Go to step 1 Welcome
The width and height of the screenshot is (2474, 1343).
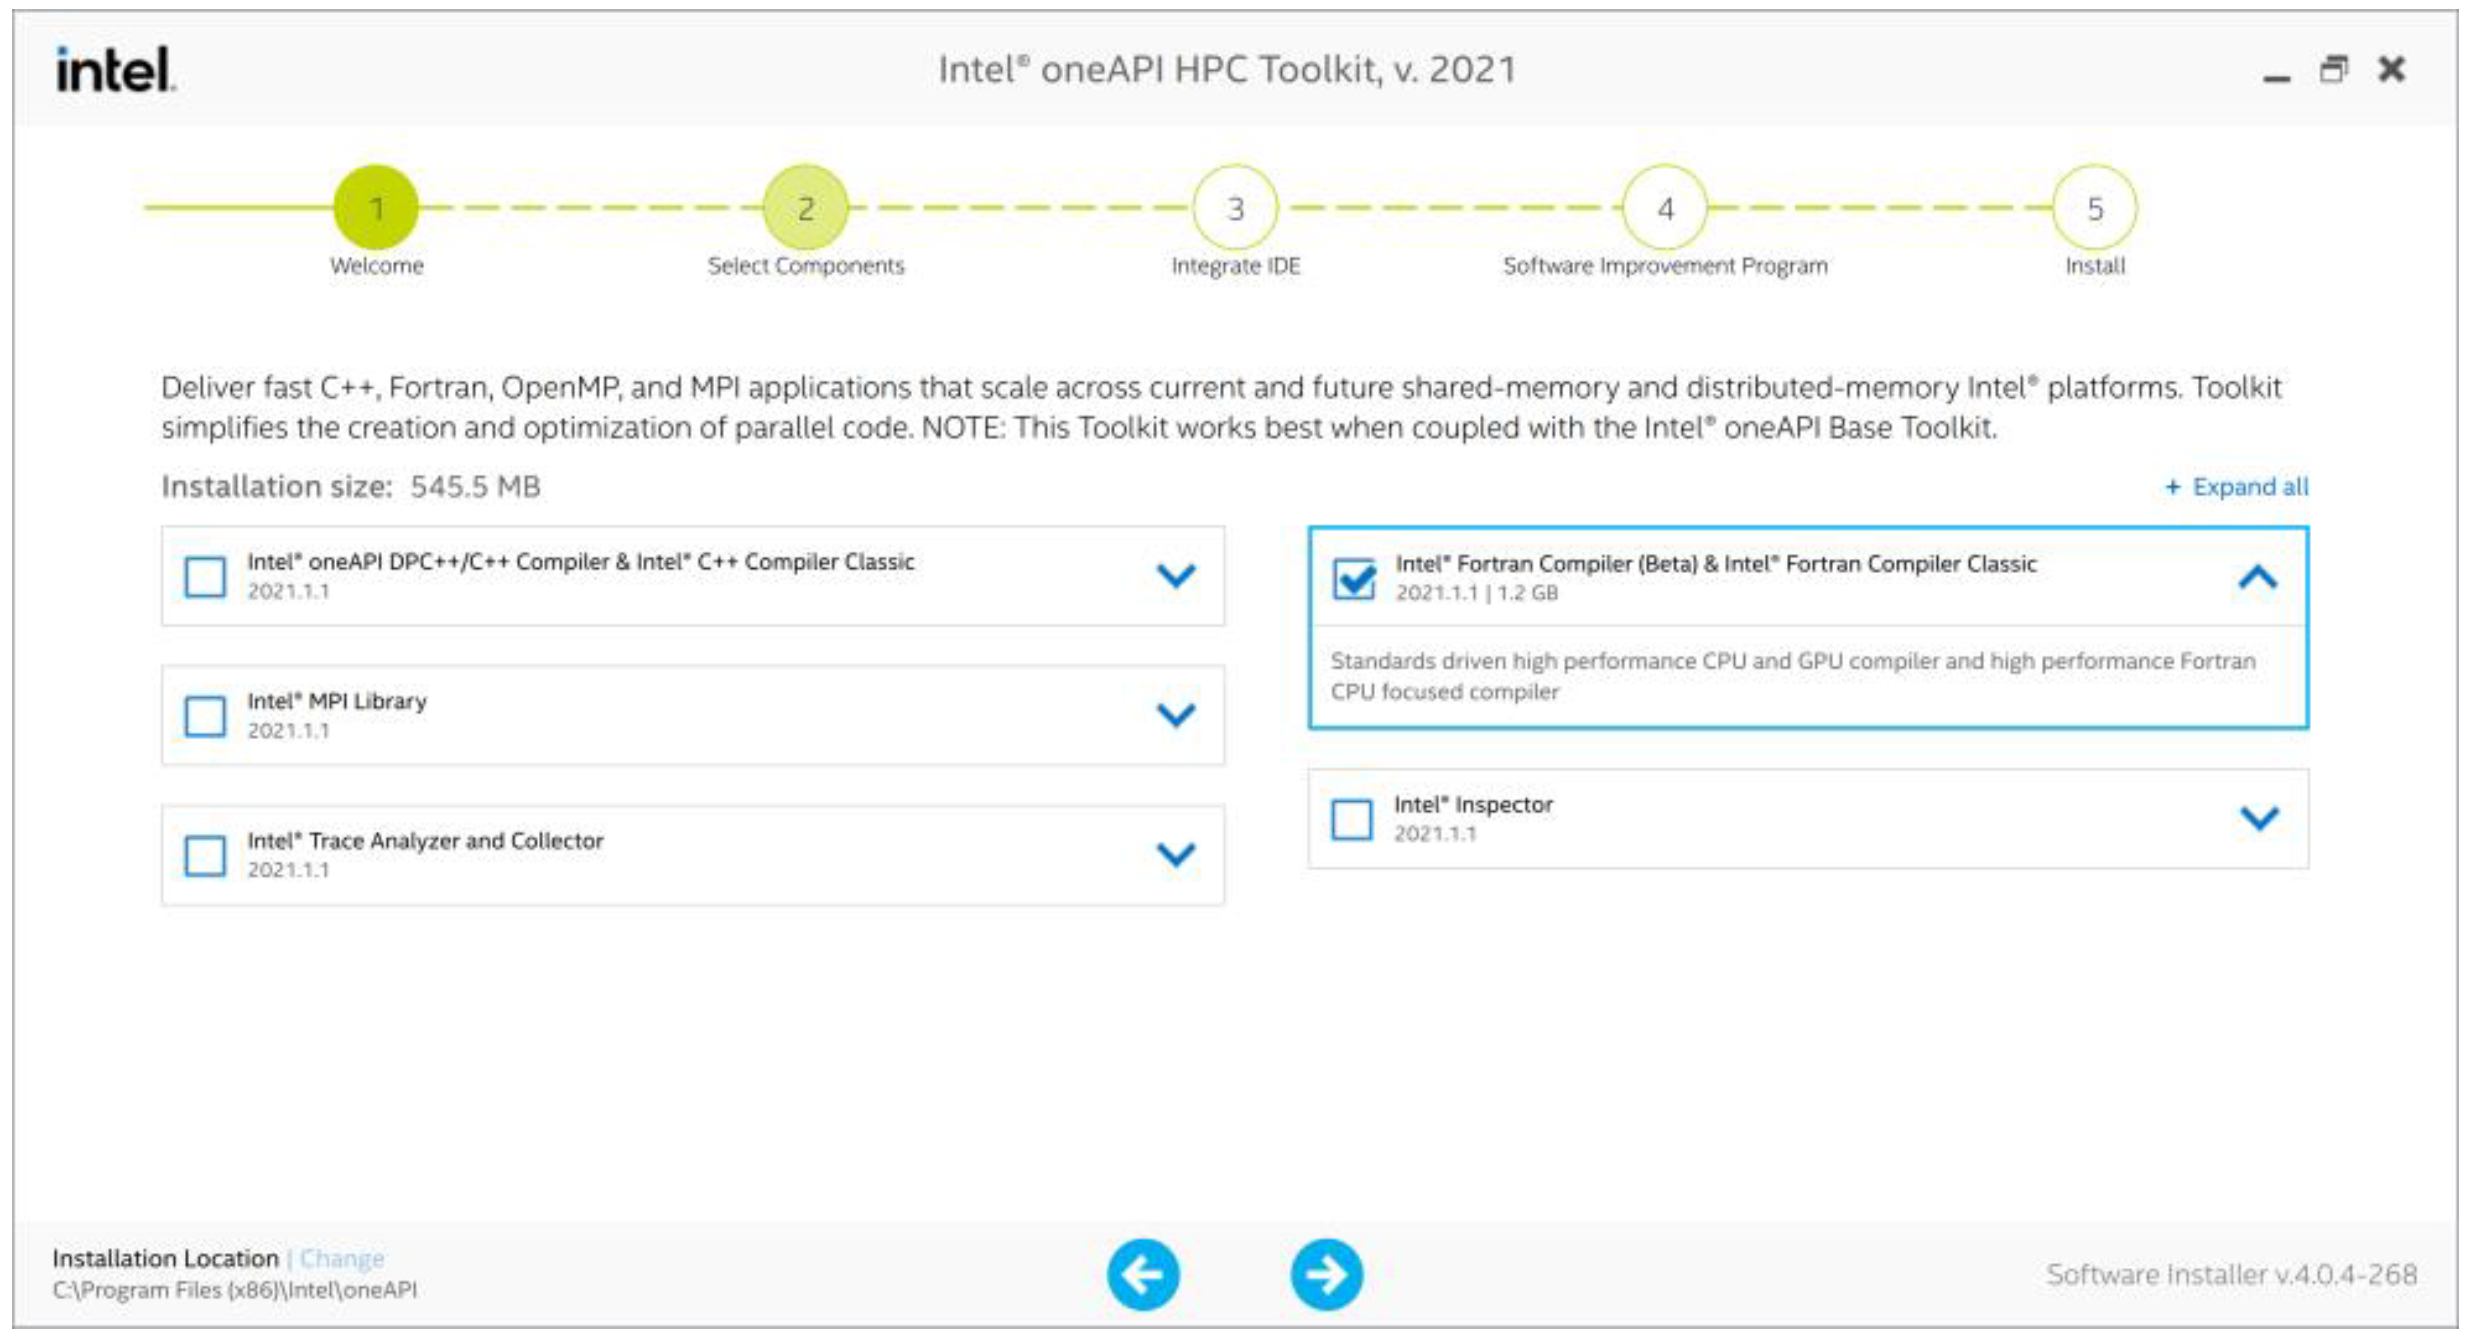(376, 207)
